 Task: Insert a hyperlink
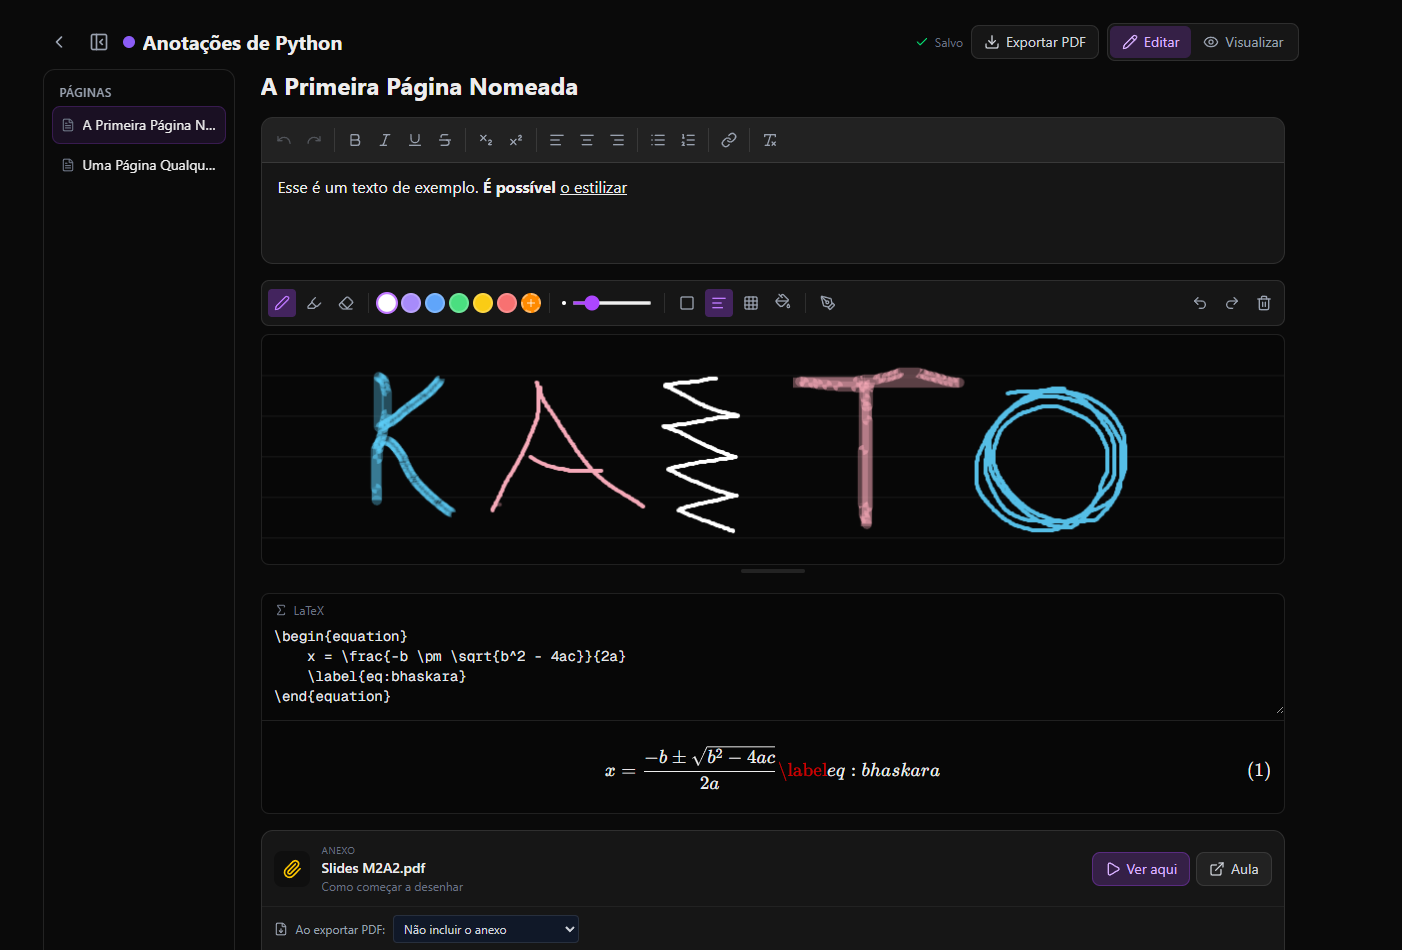click(729, 140)
